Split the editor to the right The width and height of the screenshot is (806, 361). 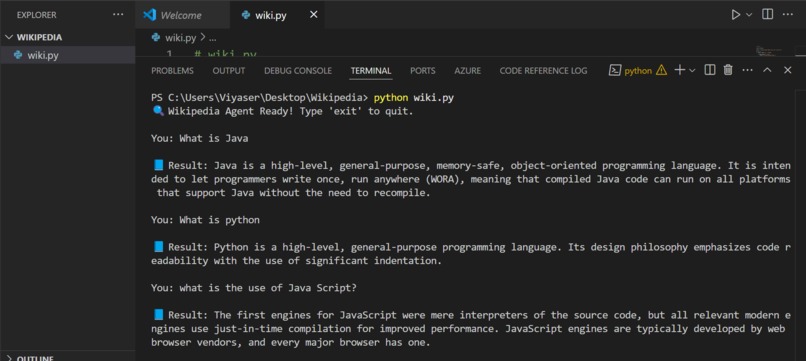pyautogui.click(x=767, y=14)
